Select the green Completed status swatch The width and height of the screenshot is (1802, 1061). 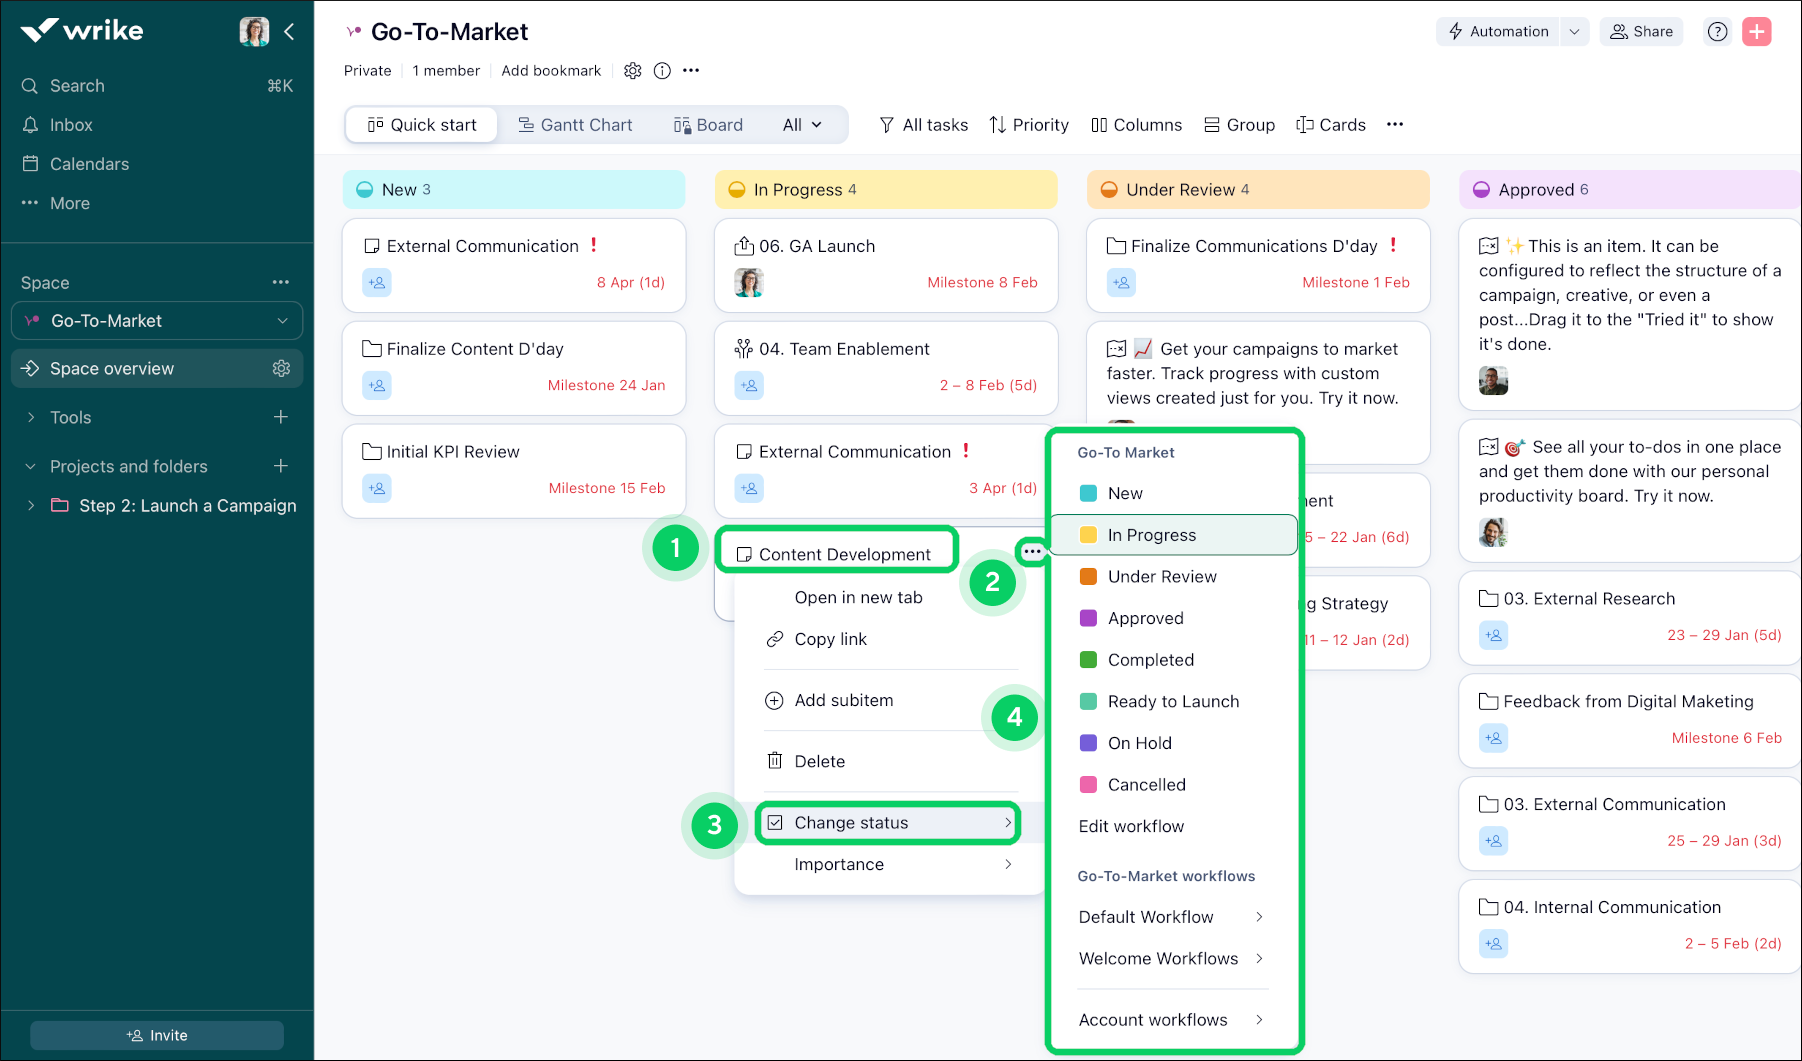(x=1088, y=660)
